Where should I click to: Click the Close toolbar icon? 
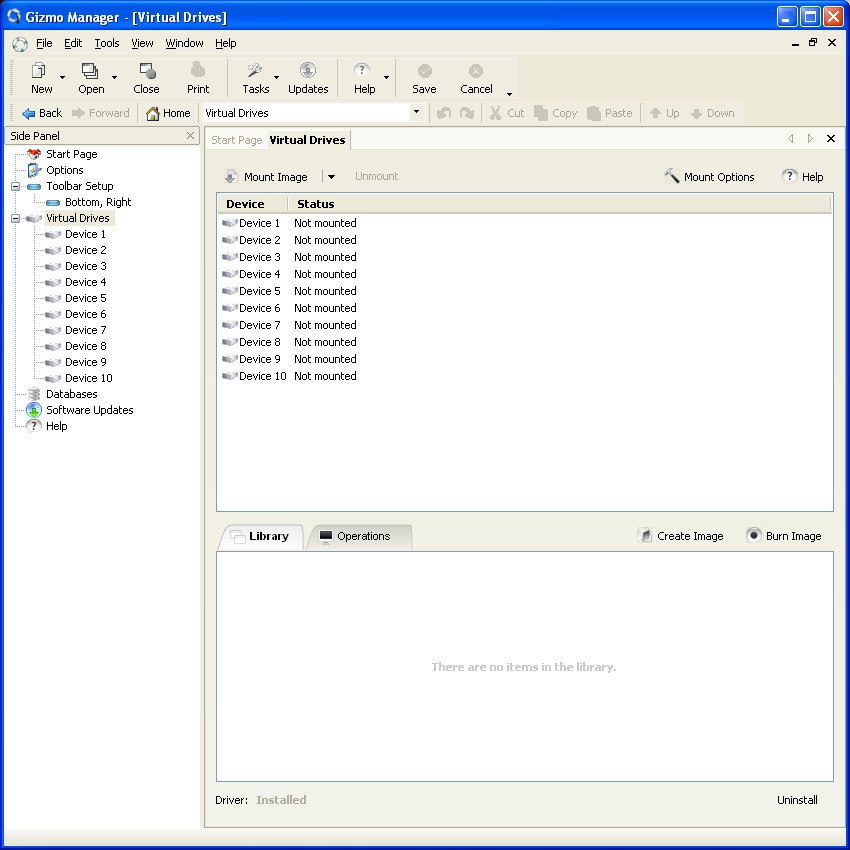[146, 78]
